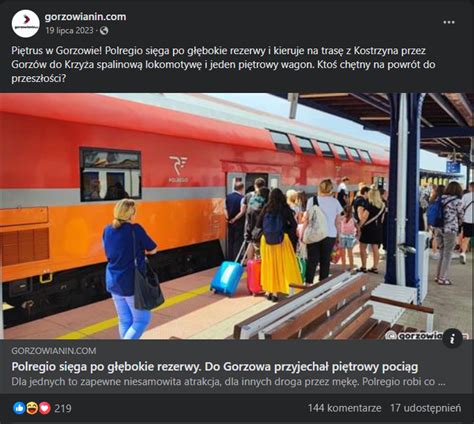Click the gorzowianin.com profile avatar
The width and height of the screenshot is (474, 424).
(x=25, y=23)
